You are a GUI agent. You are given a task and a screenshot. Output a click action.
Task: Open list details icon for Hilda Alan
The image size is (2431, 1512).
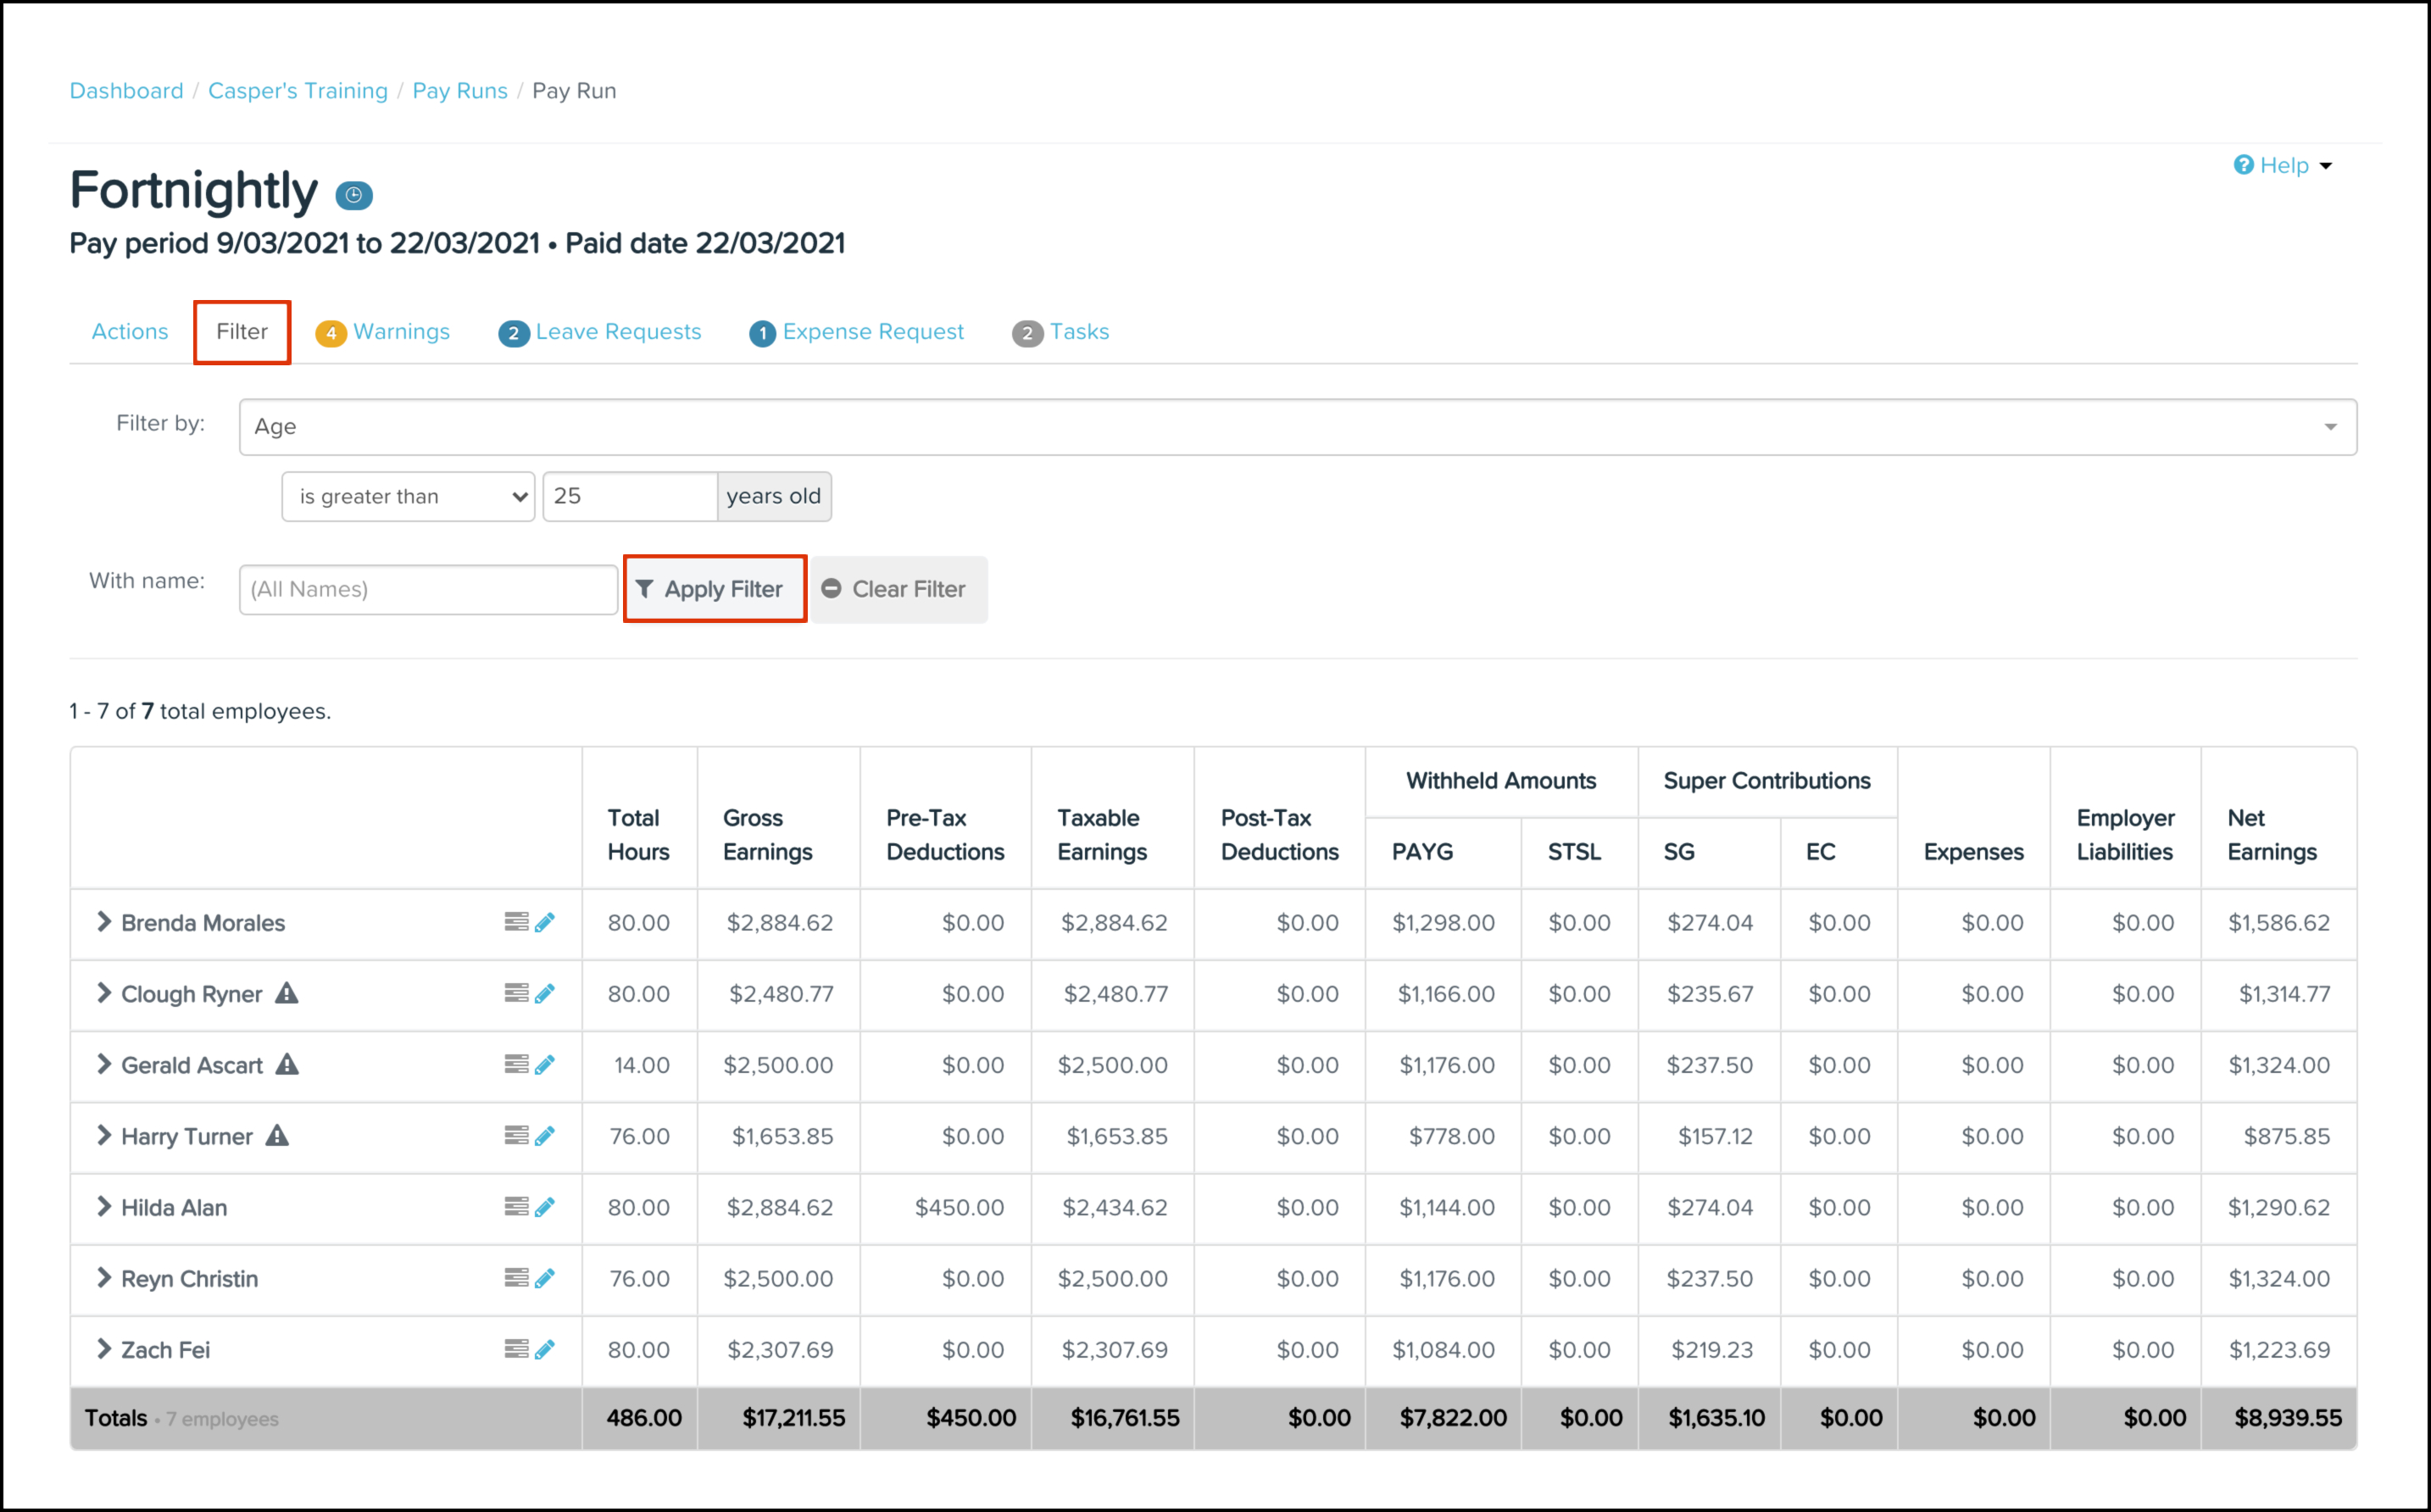(x=516, y=1207)
